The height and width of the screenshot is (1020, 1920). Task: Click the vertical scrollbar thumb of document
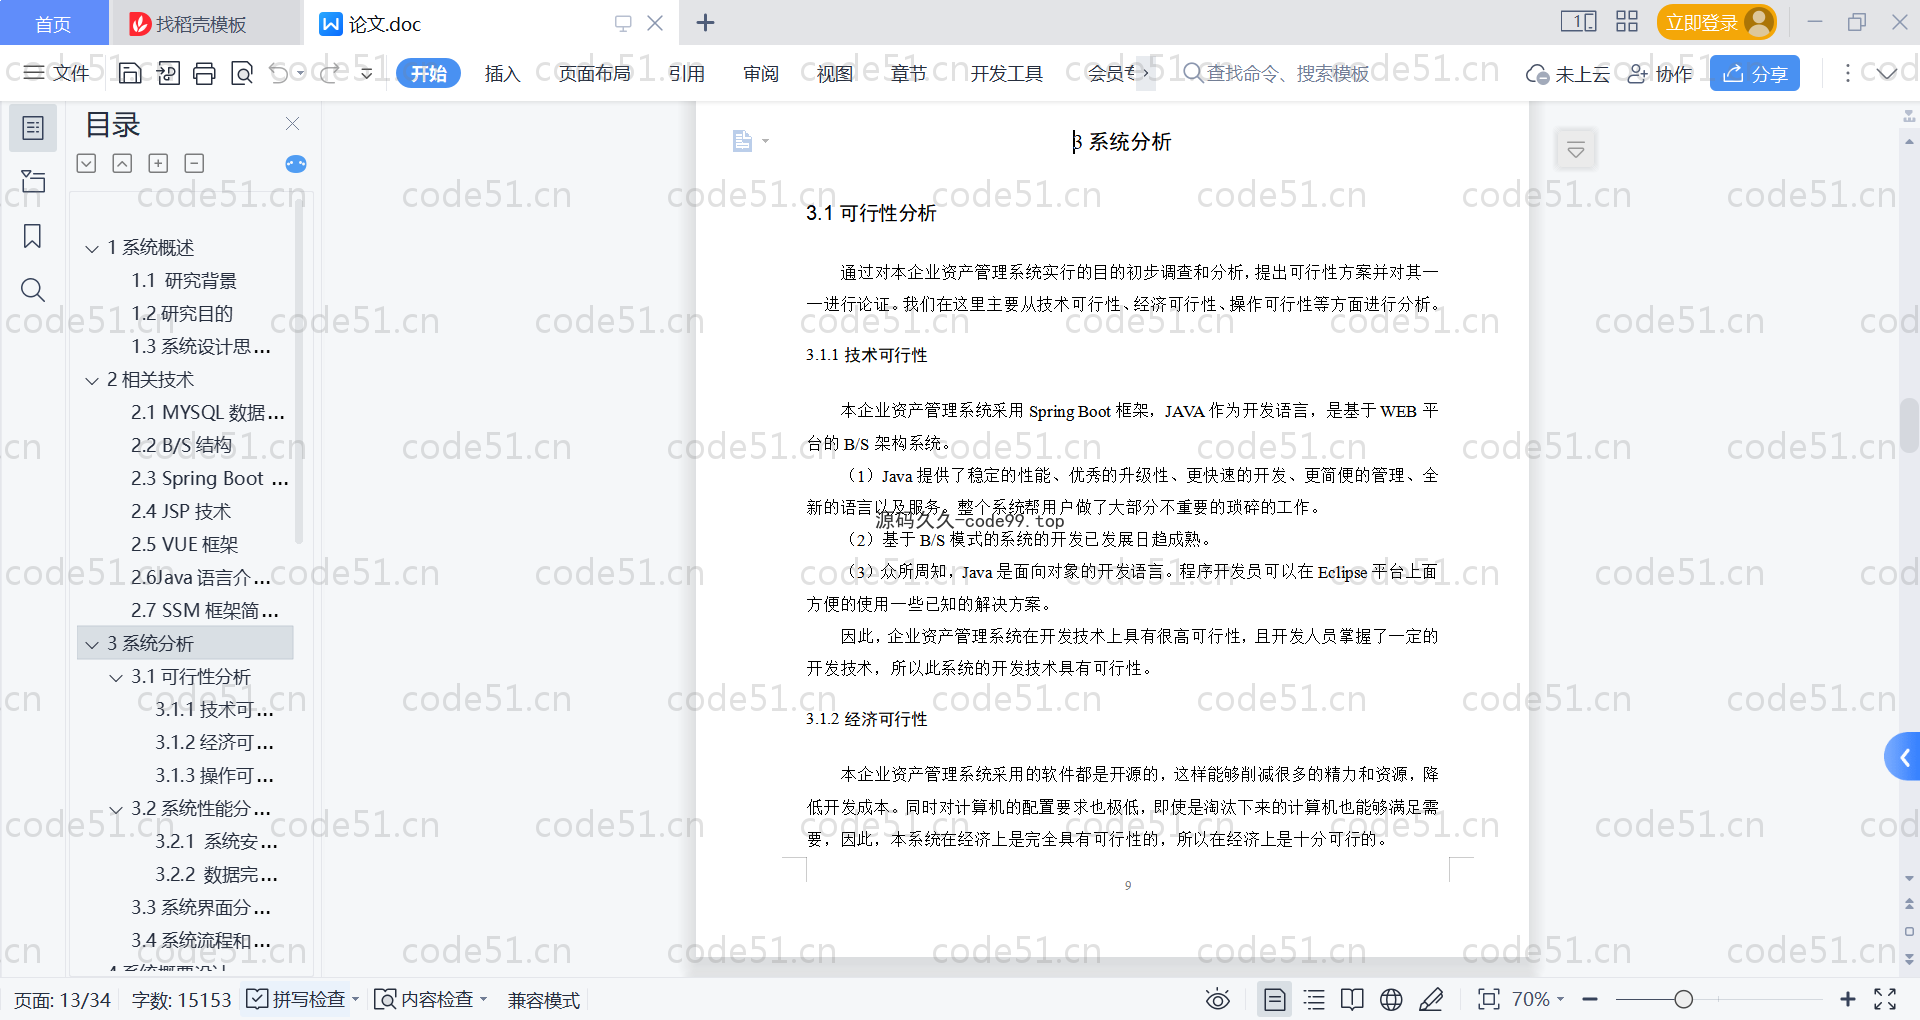(1909, 425)
